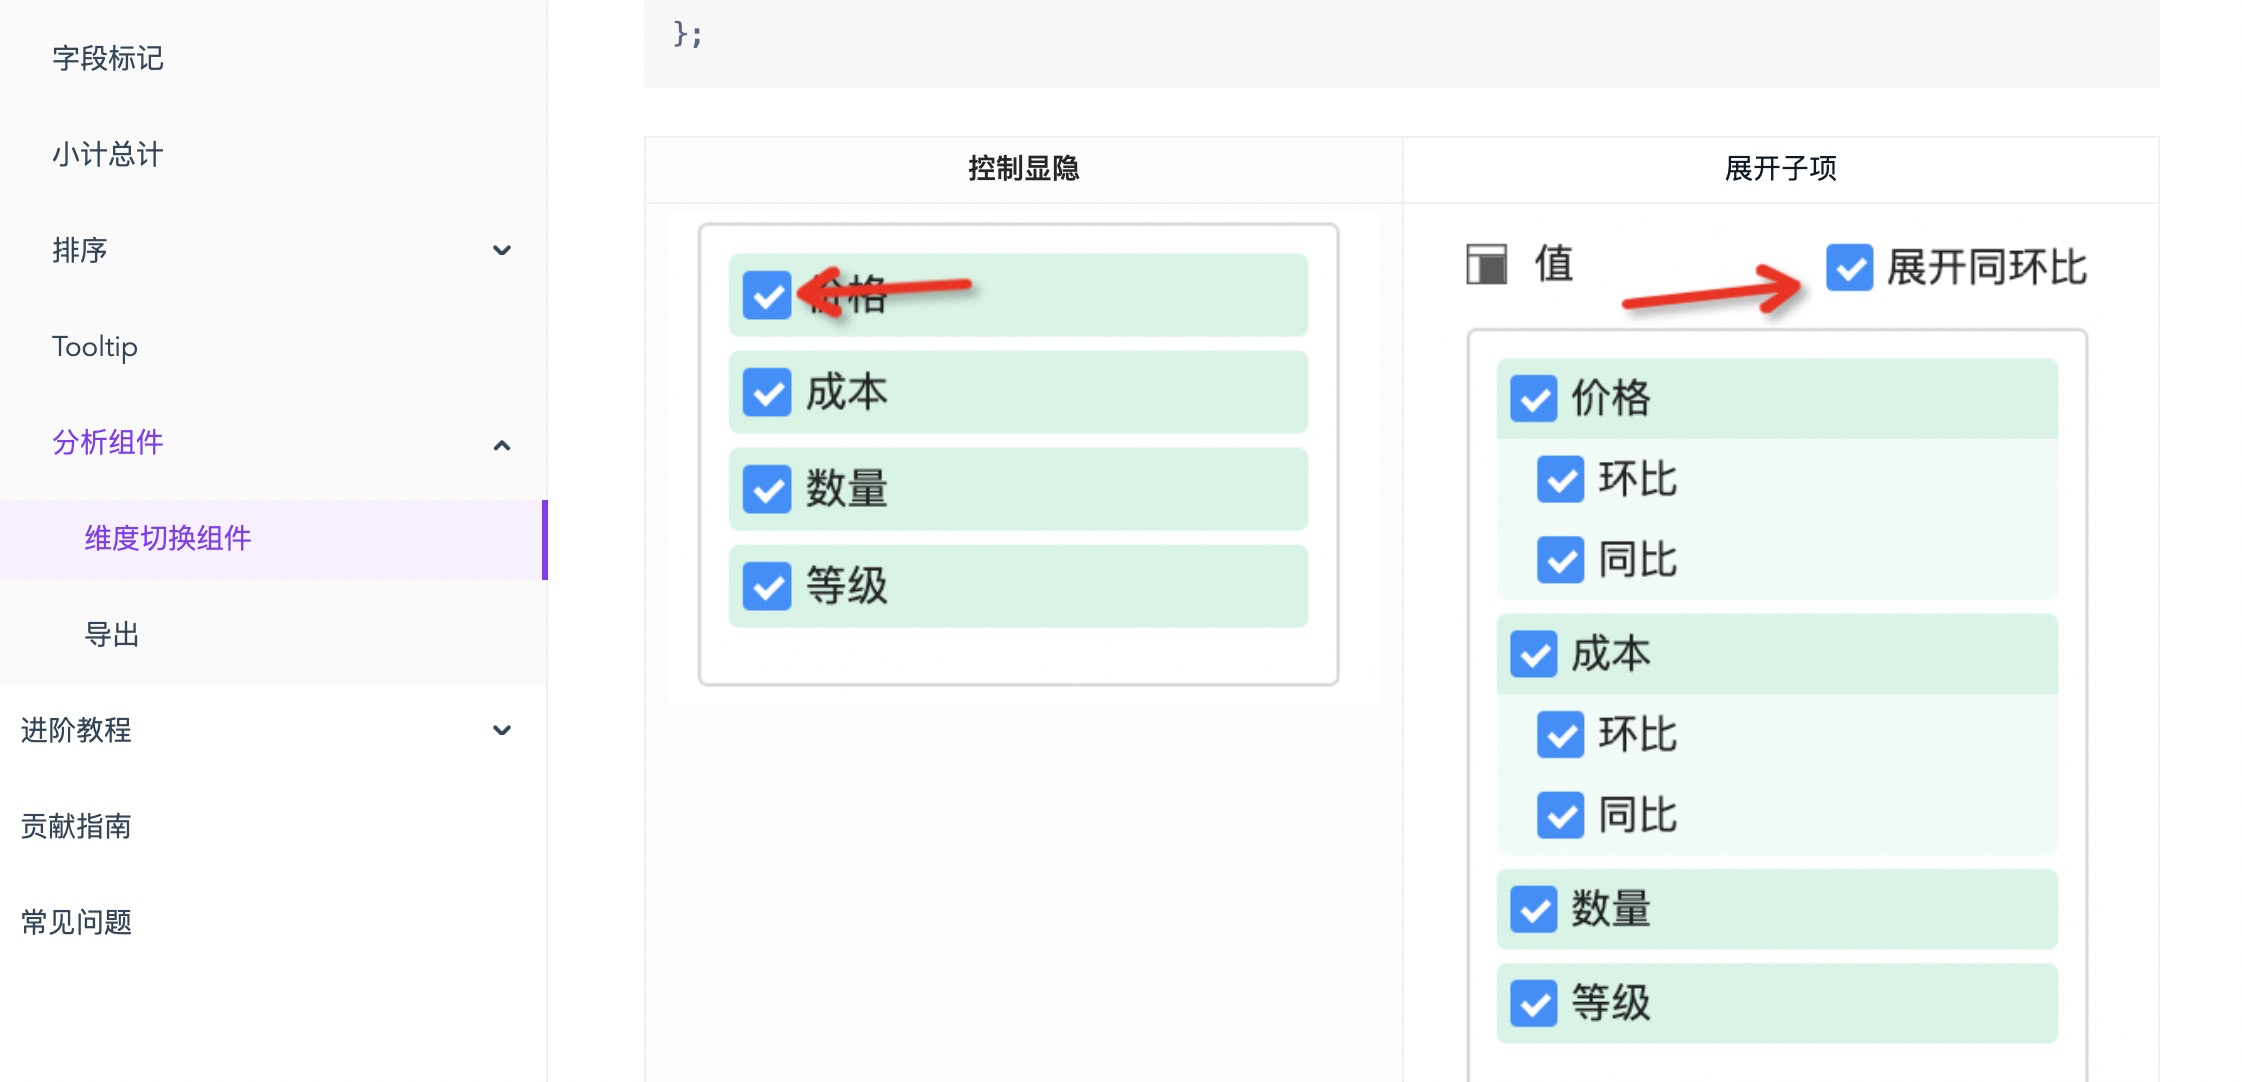Toggle the 成本 visibility checkbox
Screen dimensions: 2242x1082
click(x=766, y=392)
